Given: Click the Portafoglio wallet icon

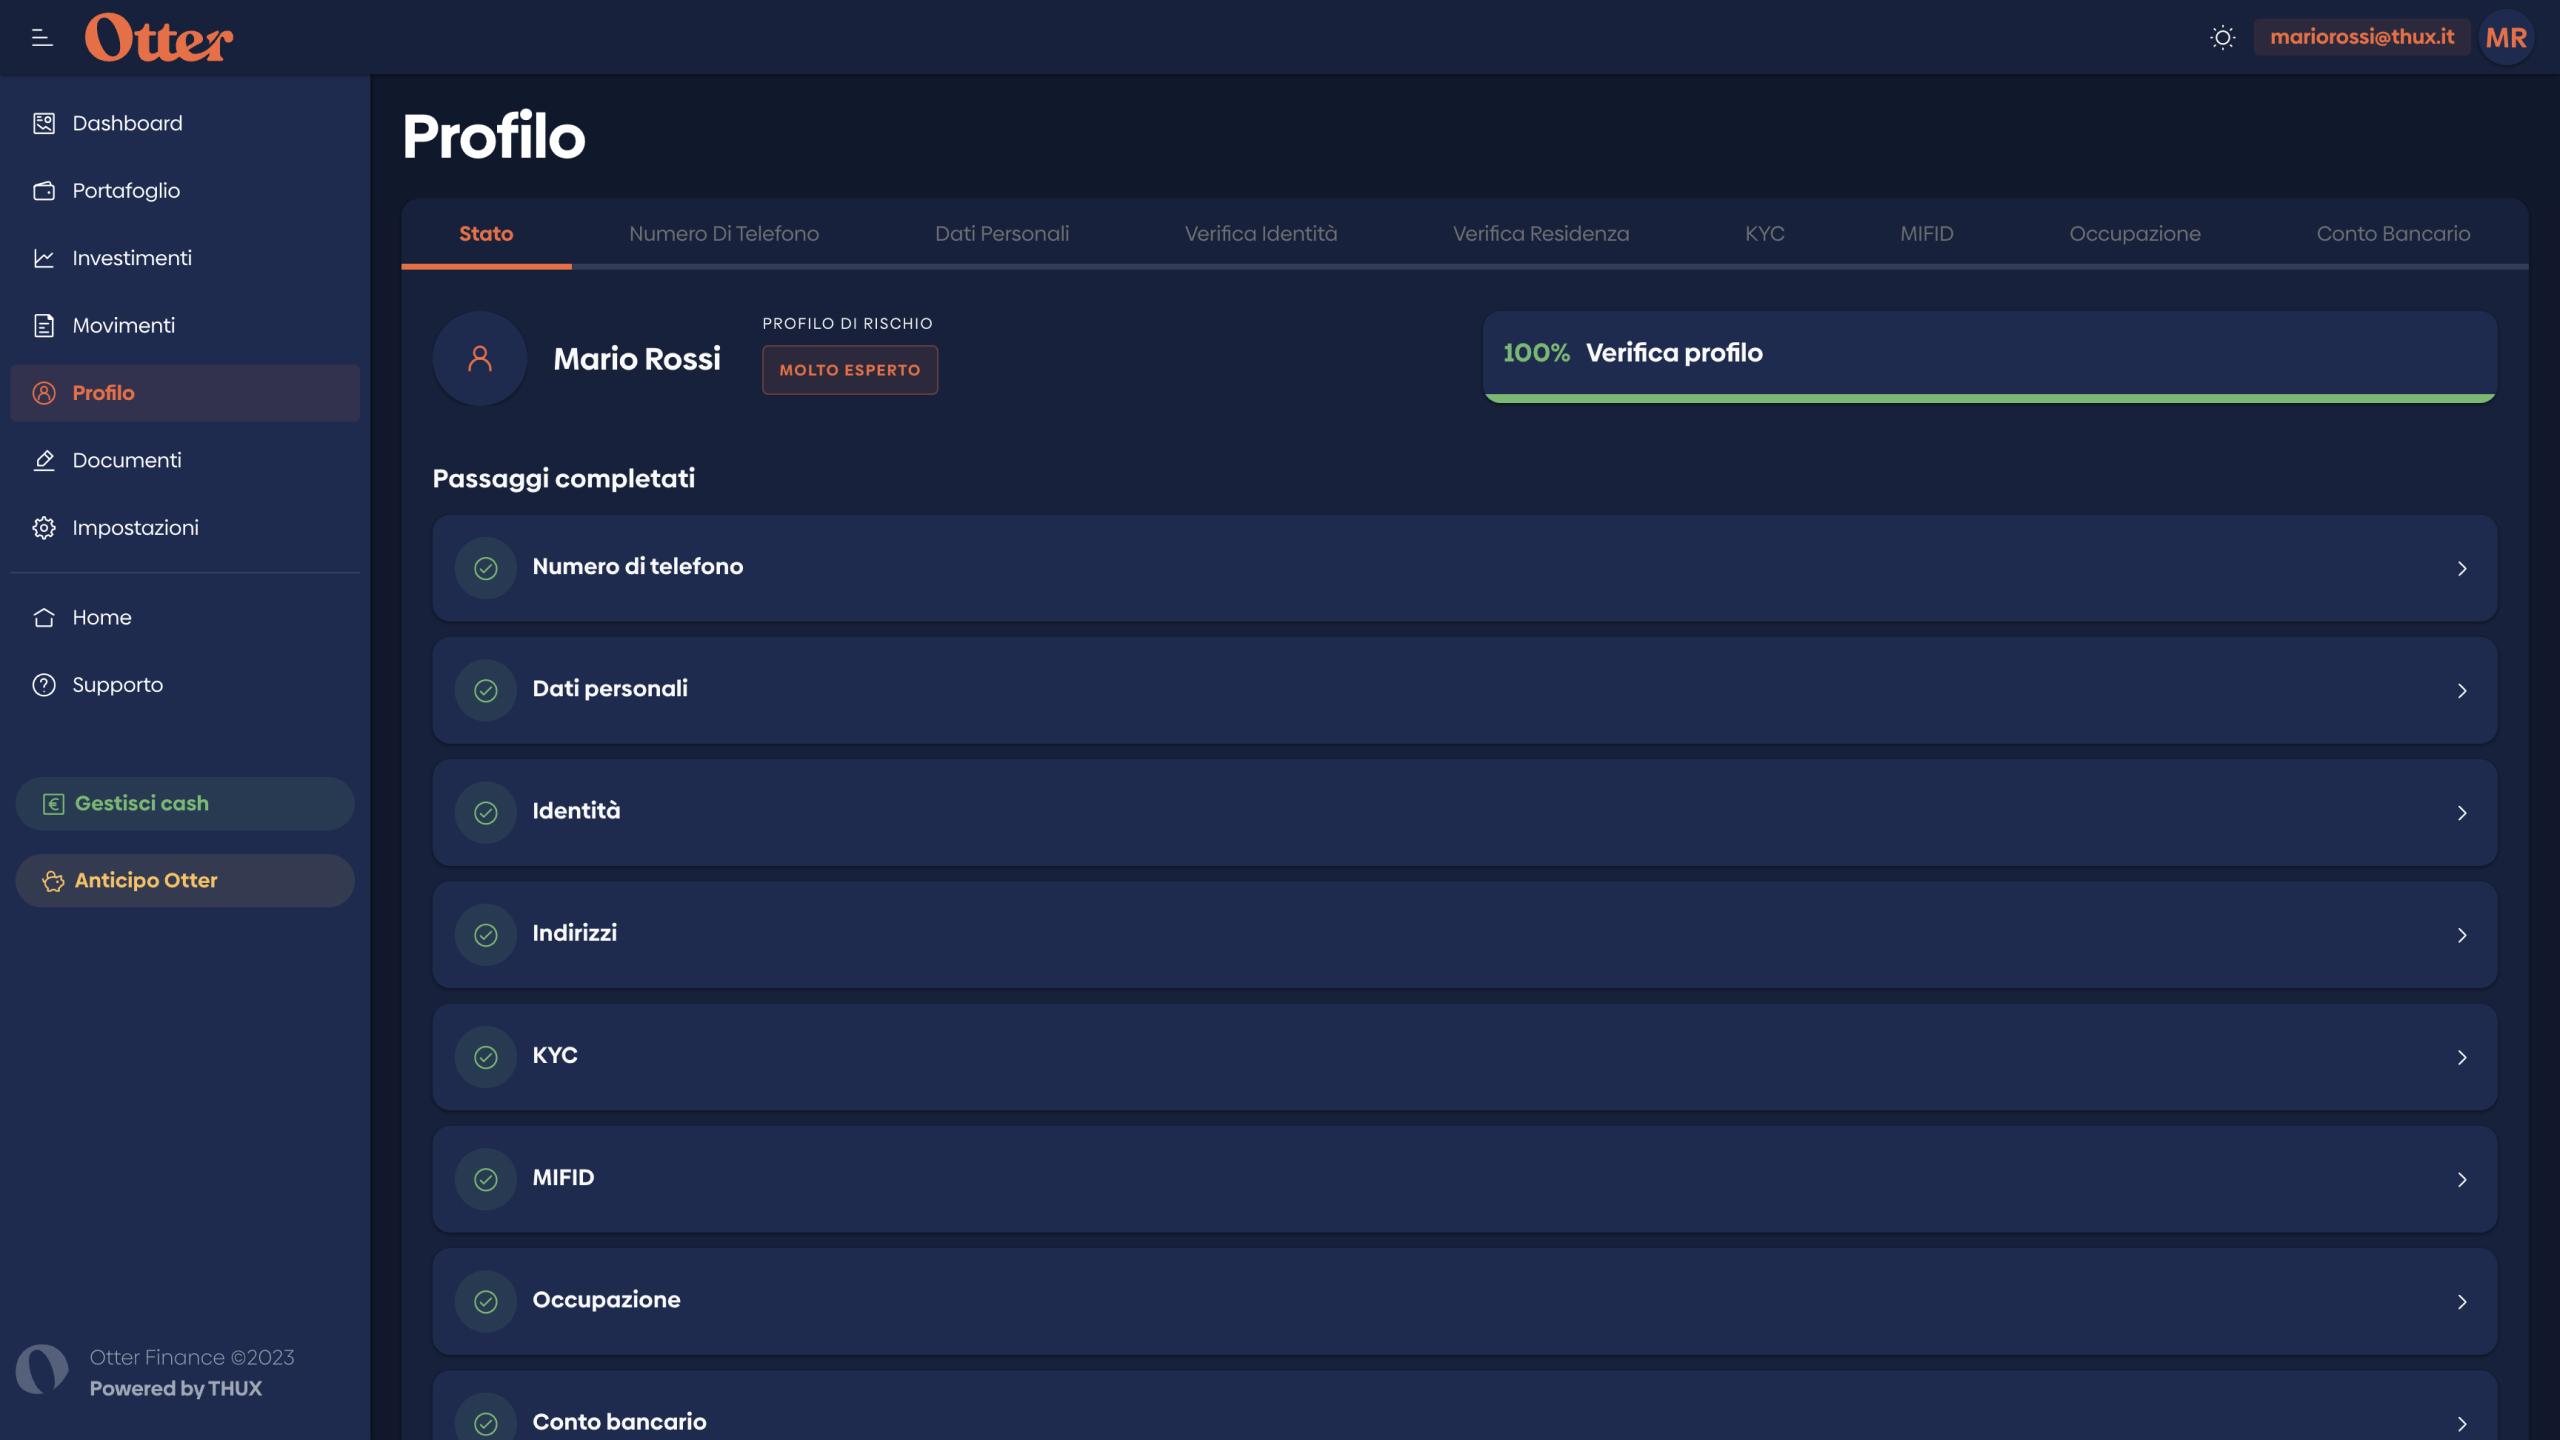Looking at the screenshot, I should [44, 190].
